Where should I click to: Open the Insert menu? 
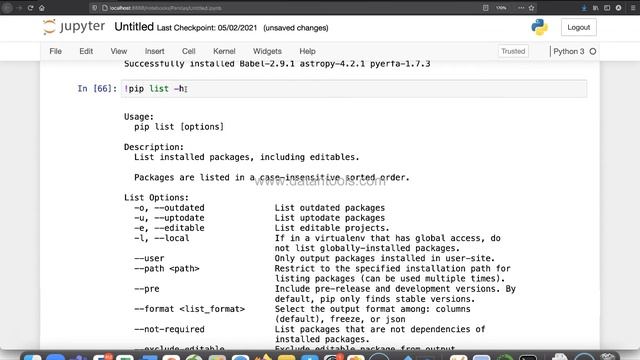tap(154, 51)
